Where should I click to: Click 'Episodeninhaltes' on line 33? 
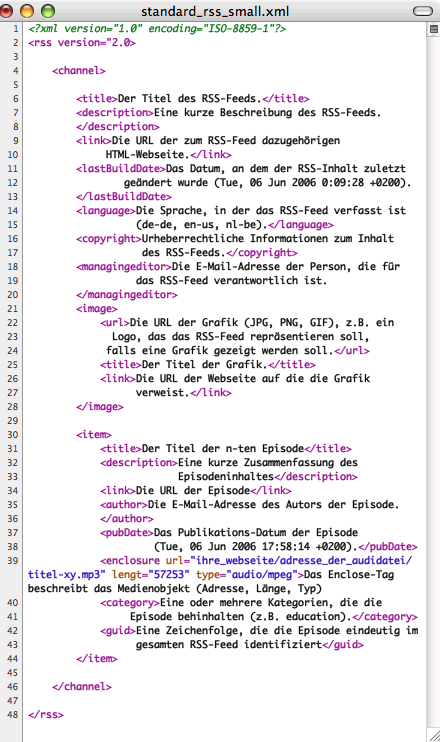pos(226,477)
